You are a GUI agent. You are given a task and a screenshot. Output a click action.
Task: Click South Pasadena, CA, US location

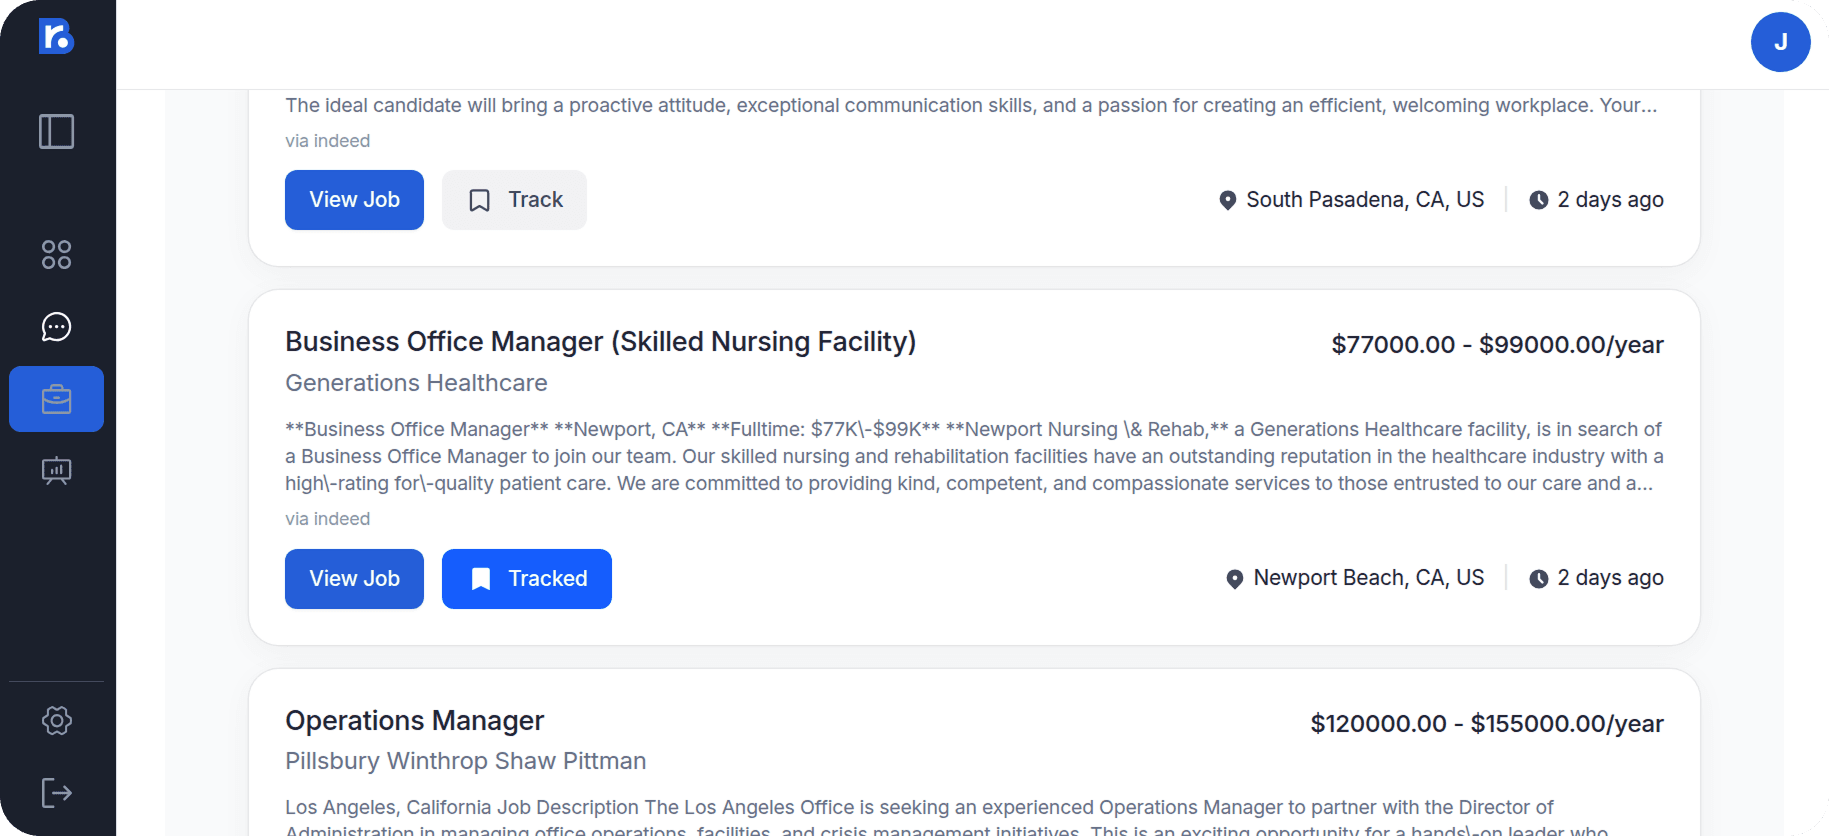click(x=1365, y=200)
